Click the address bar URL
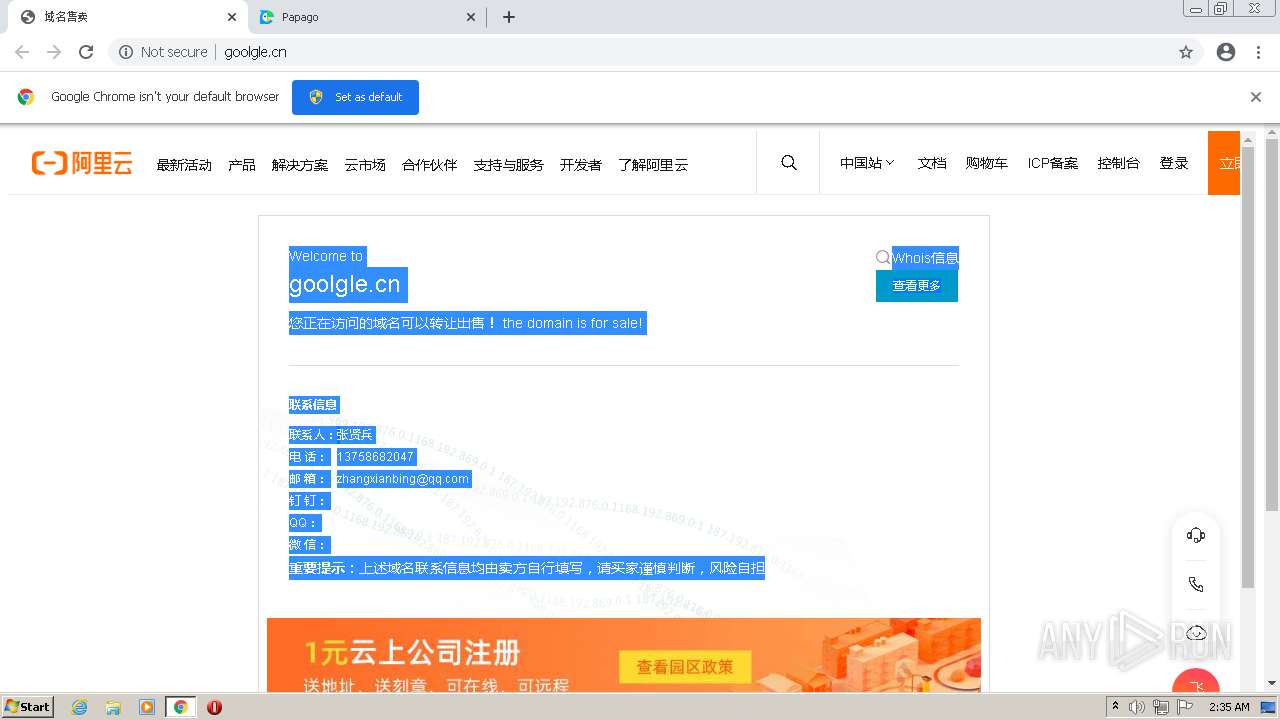Image resolution: width=1280 pixels, height=720 pixels. (x=255, y=52)
